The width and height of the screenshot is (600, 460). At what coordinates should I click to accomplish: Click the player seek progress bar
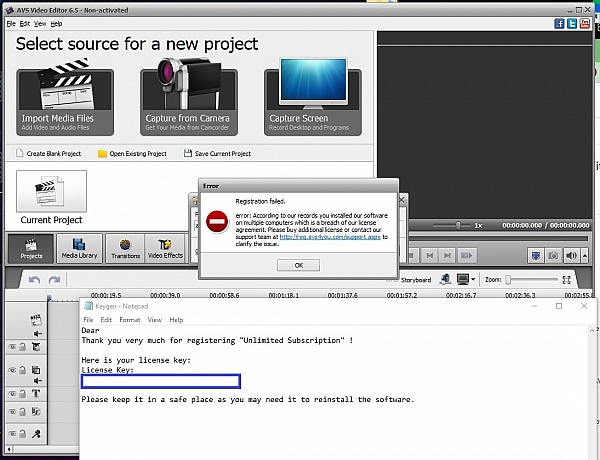498,238
